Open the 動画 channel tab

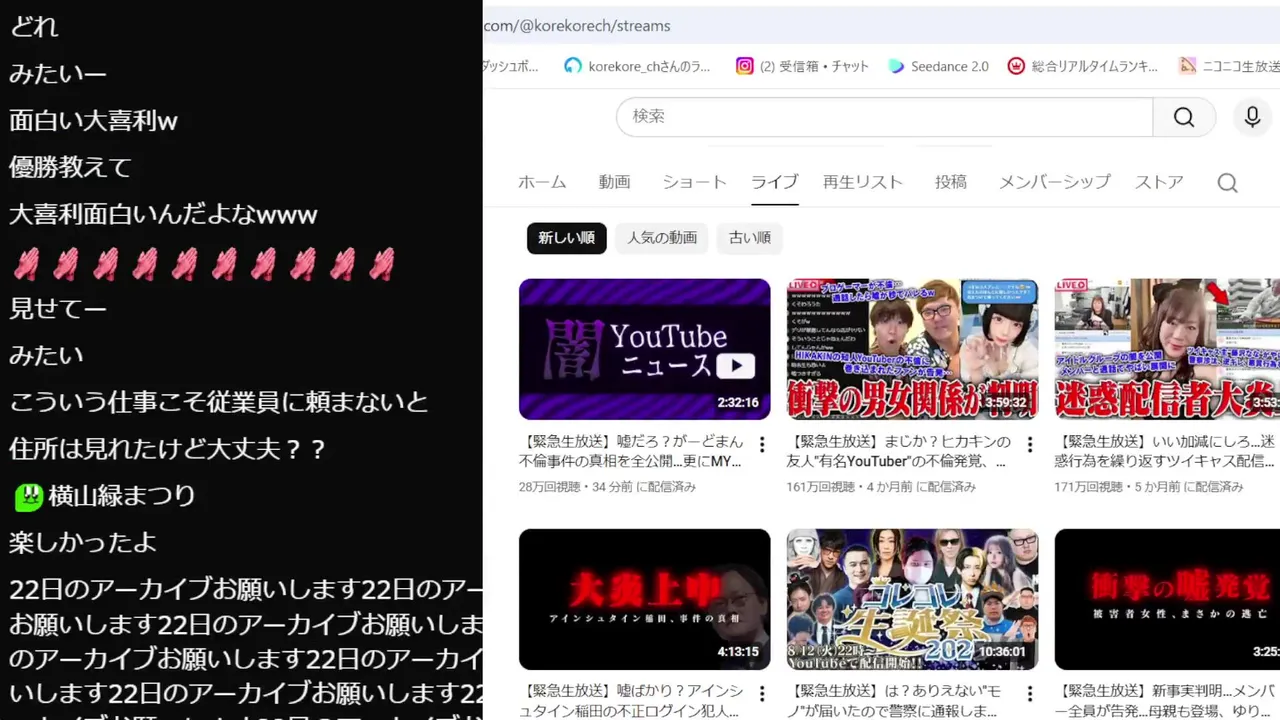coord(615,182)
